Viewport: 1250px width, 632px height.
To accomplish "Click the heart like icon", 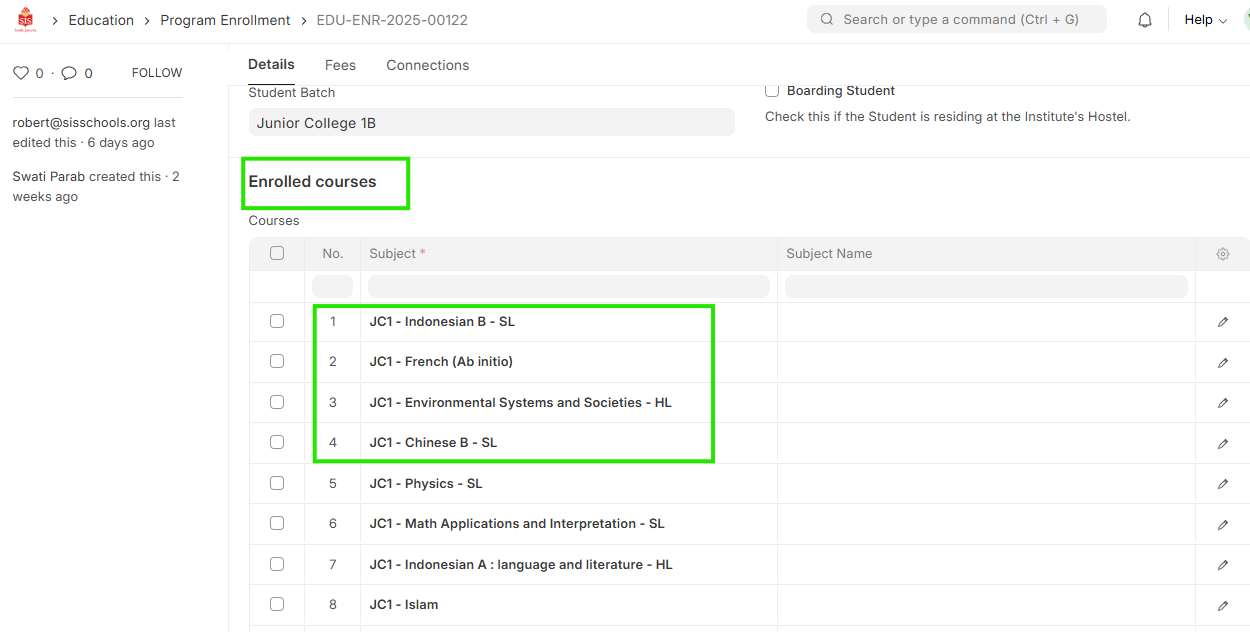I will 21,73.
